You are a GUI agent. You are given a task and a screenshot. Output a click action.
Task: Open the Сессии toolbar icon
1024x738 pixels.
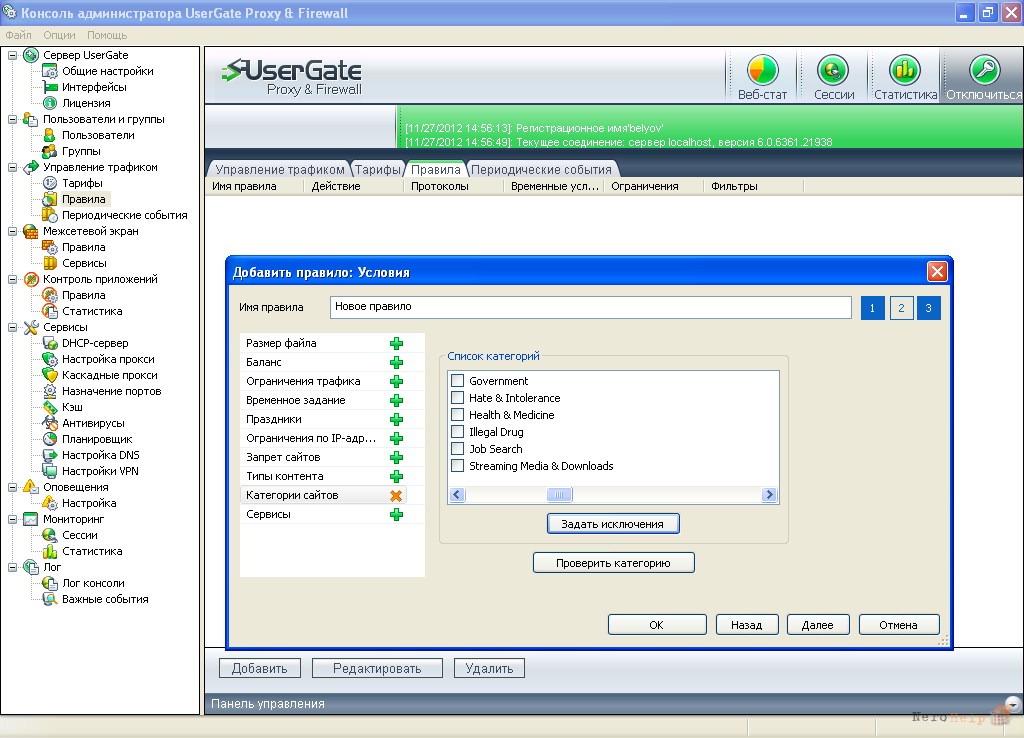833,71
